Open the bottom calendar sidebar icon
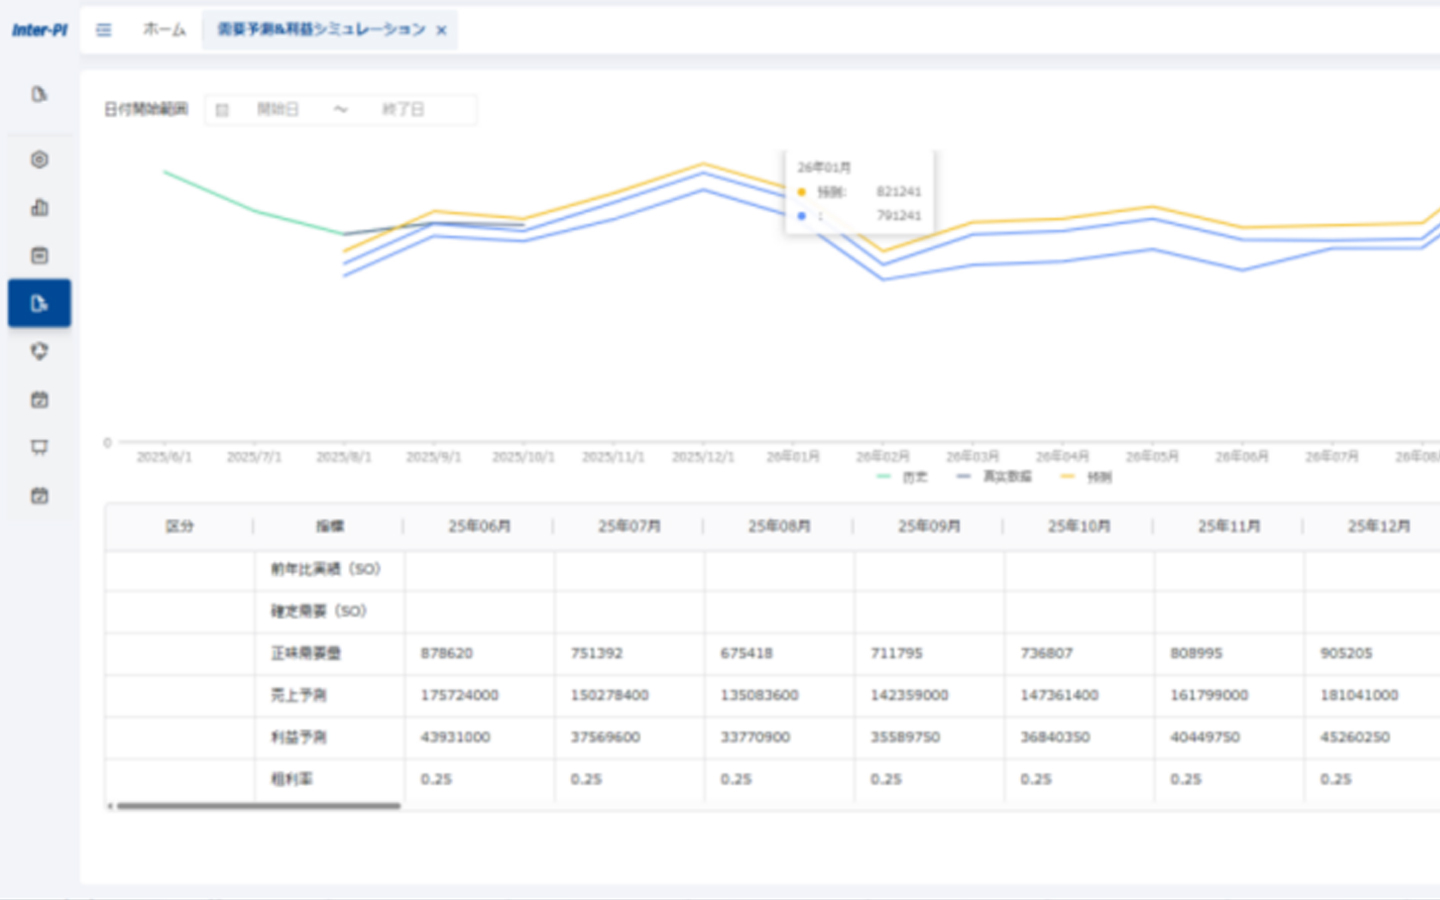Viewport: 1440px width, 900px height. [39, 495]
